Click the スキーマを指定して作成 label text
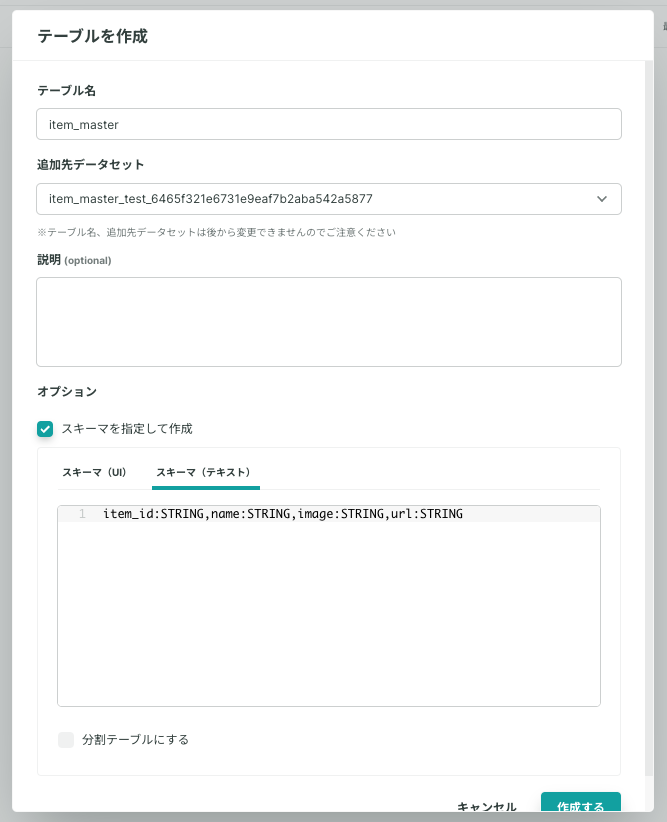This screenshot has height=822, width=667. [x=127, y=429]
